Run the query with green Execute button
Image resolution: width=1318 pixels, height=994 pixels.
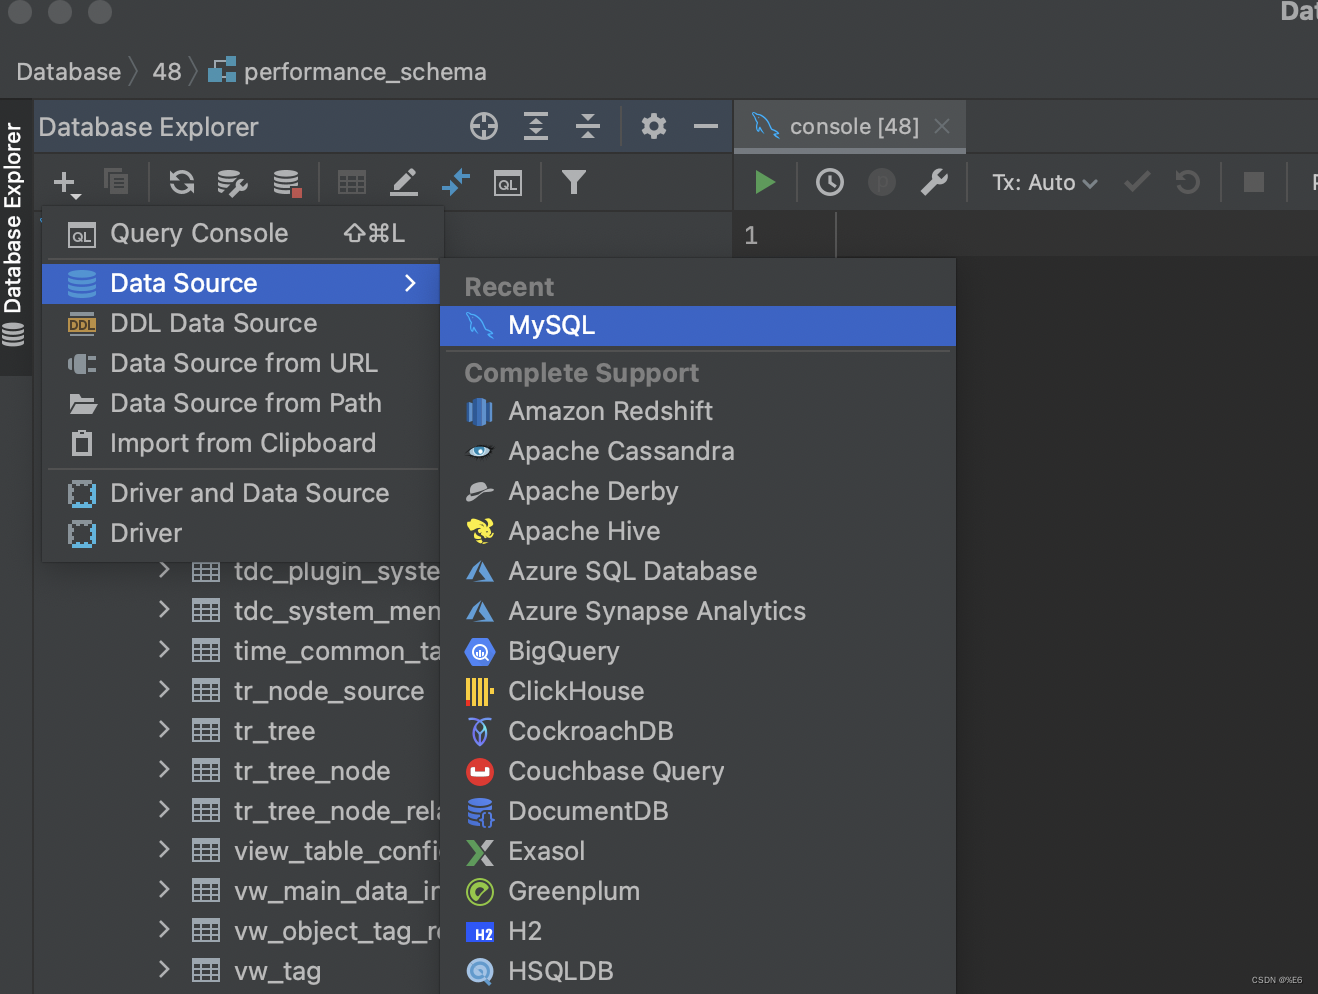pos(765,182)
